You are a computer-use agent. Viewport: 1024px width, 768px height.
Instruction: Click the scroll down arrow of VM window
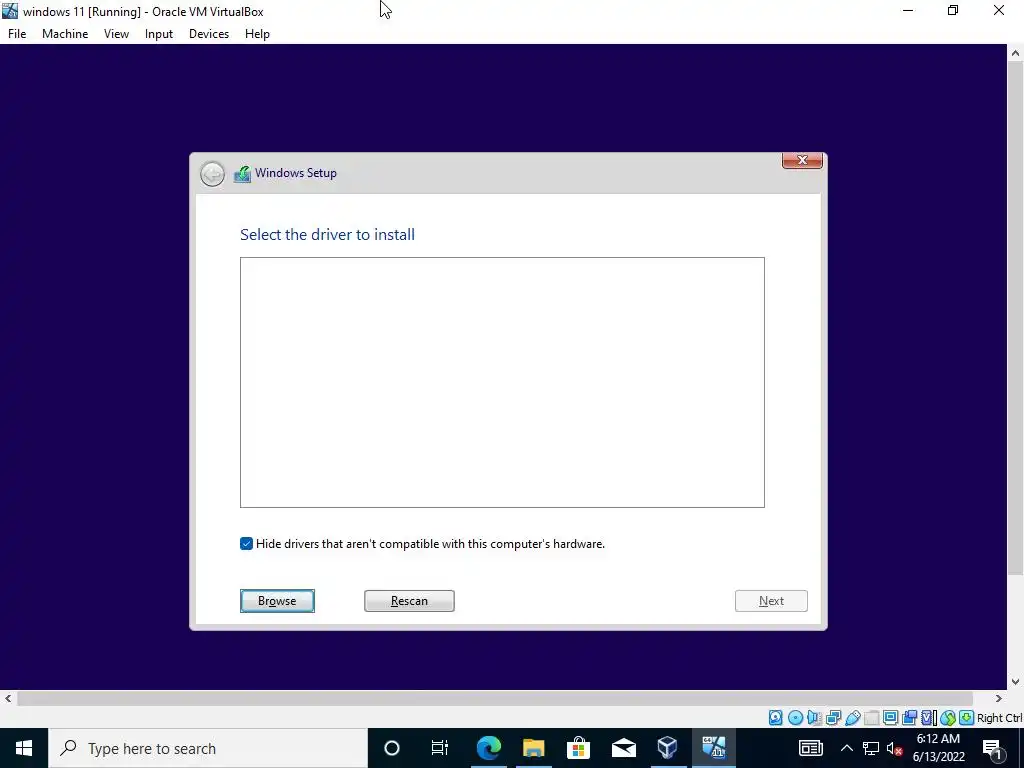pyautogui.click(x=1016, y=681)
